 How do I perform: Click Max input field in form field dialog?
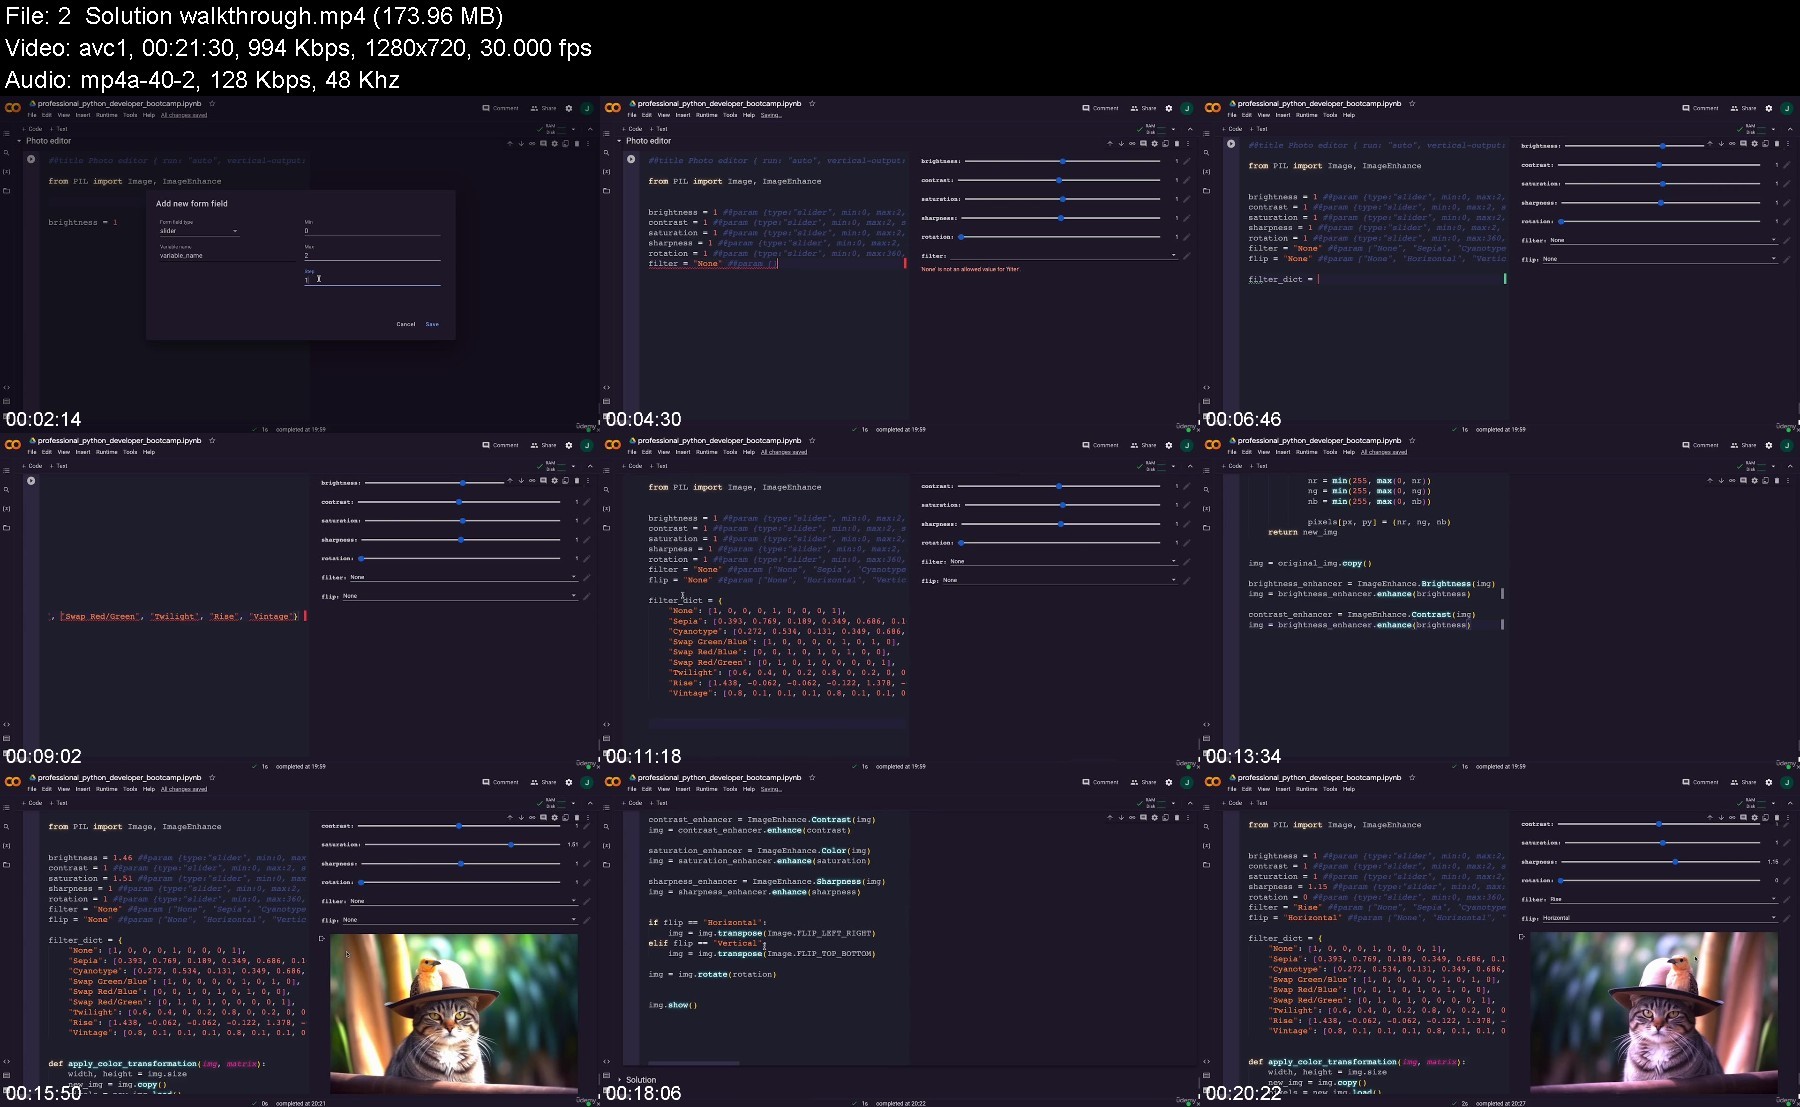[x=371, y=256]
